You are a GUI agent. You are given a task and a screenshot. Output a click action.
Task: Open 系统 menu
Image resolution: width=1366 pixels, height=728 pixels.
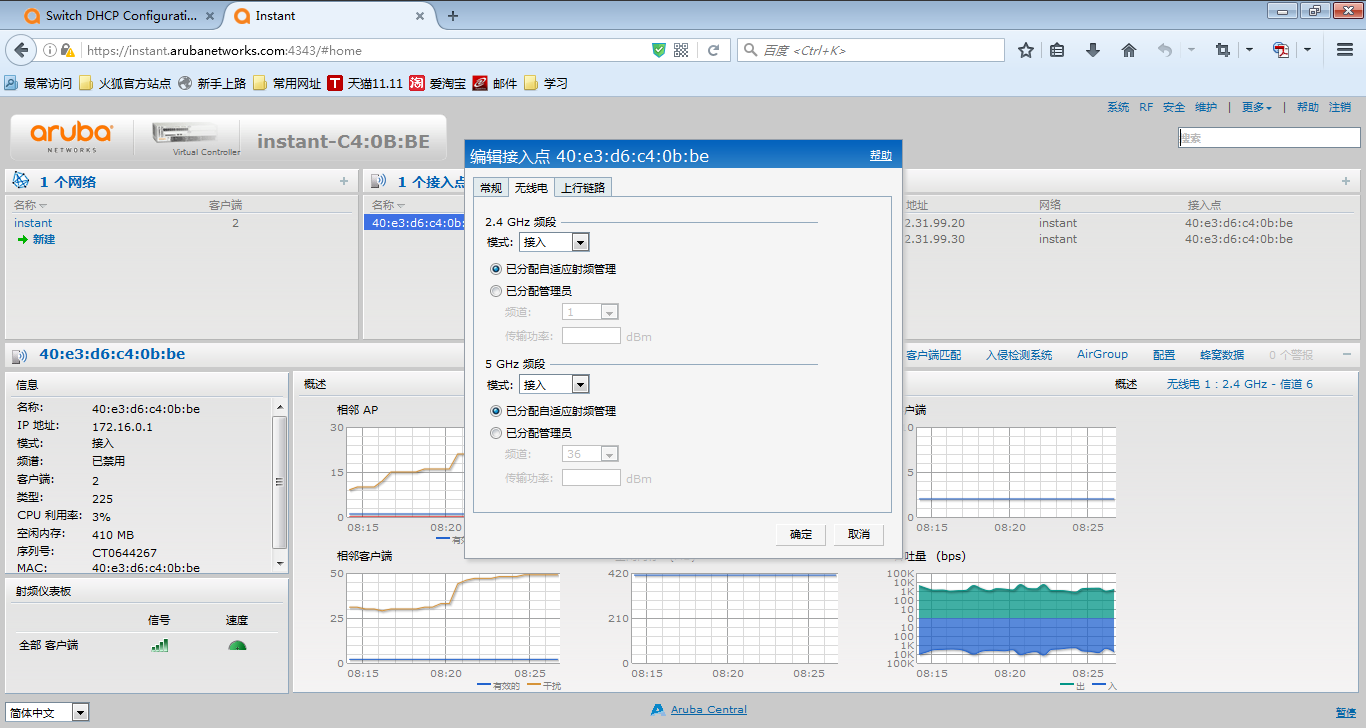point(1118,107)
